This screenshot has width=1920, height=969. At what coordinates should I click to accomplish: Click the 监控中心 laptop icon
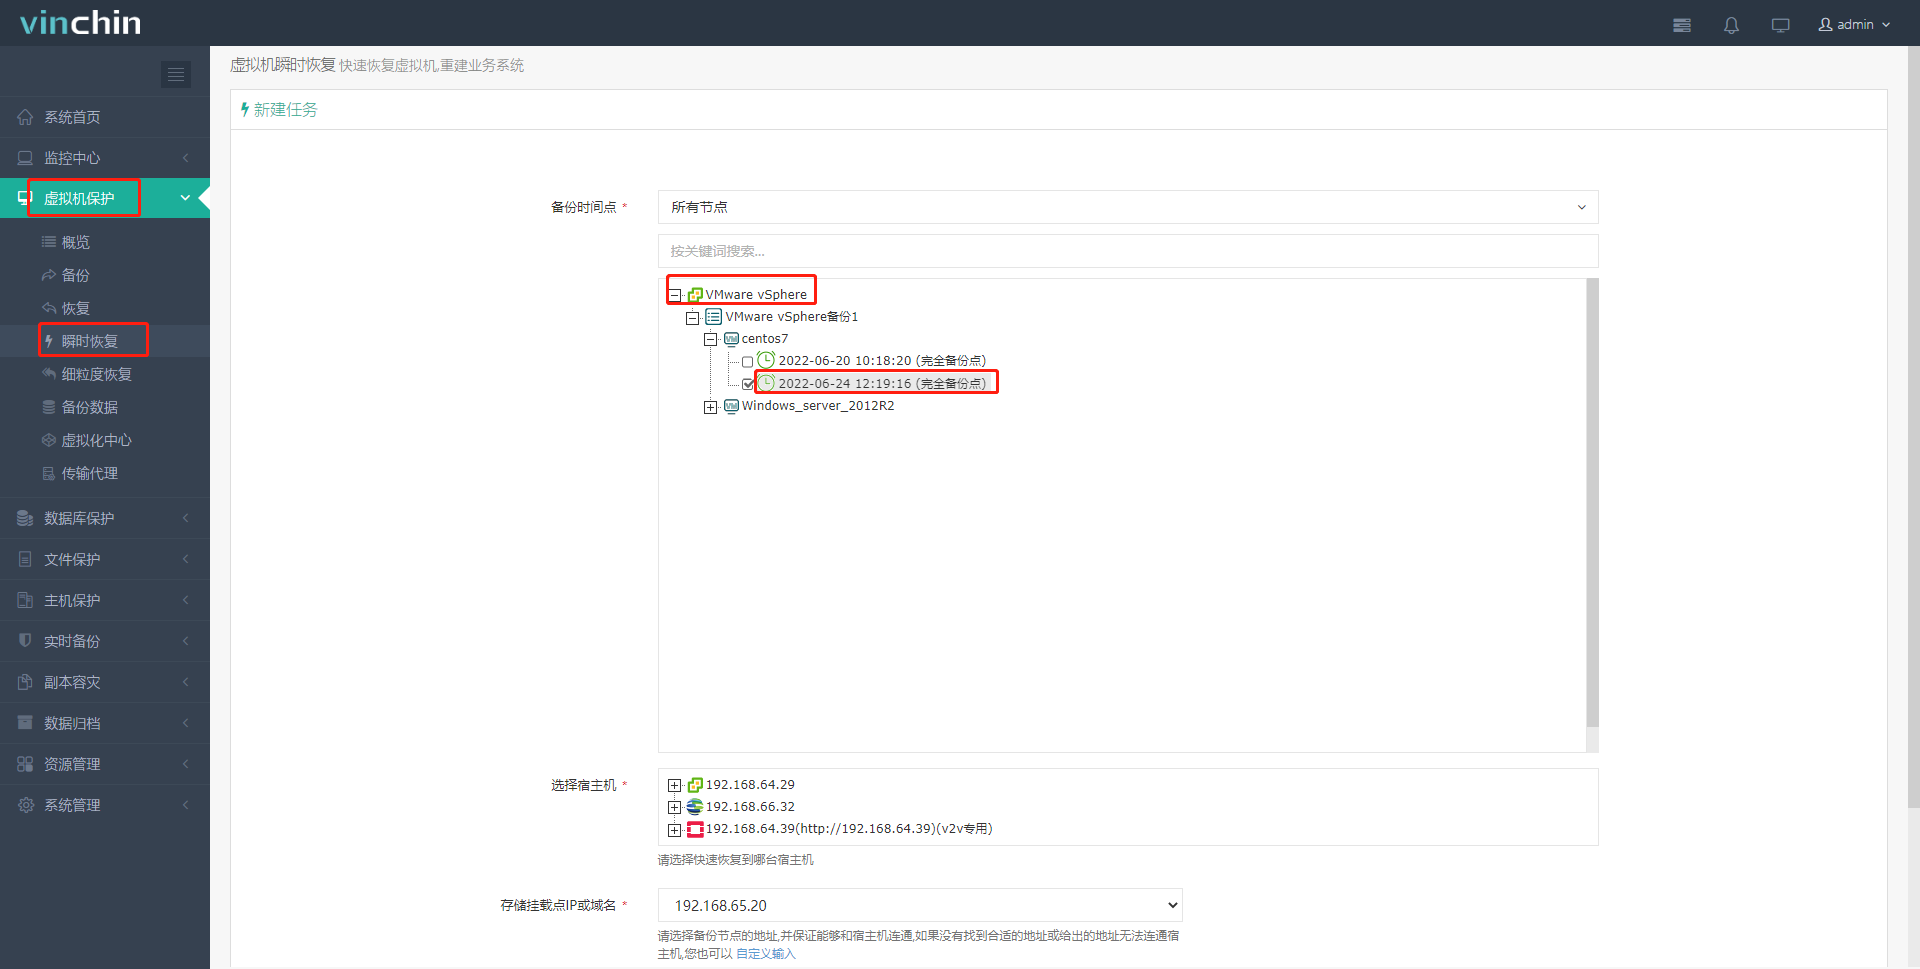click(25, 158)
